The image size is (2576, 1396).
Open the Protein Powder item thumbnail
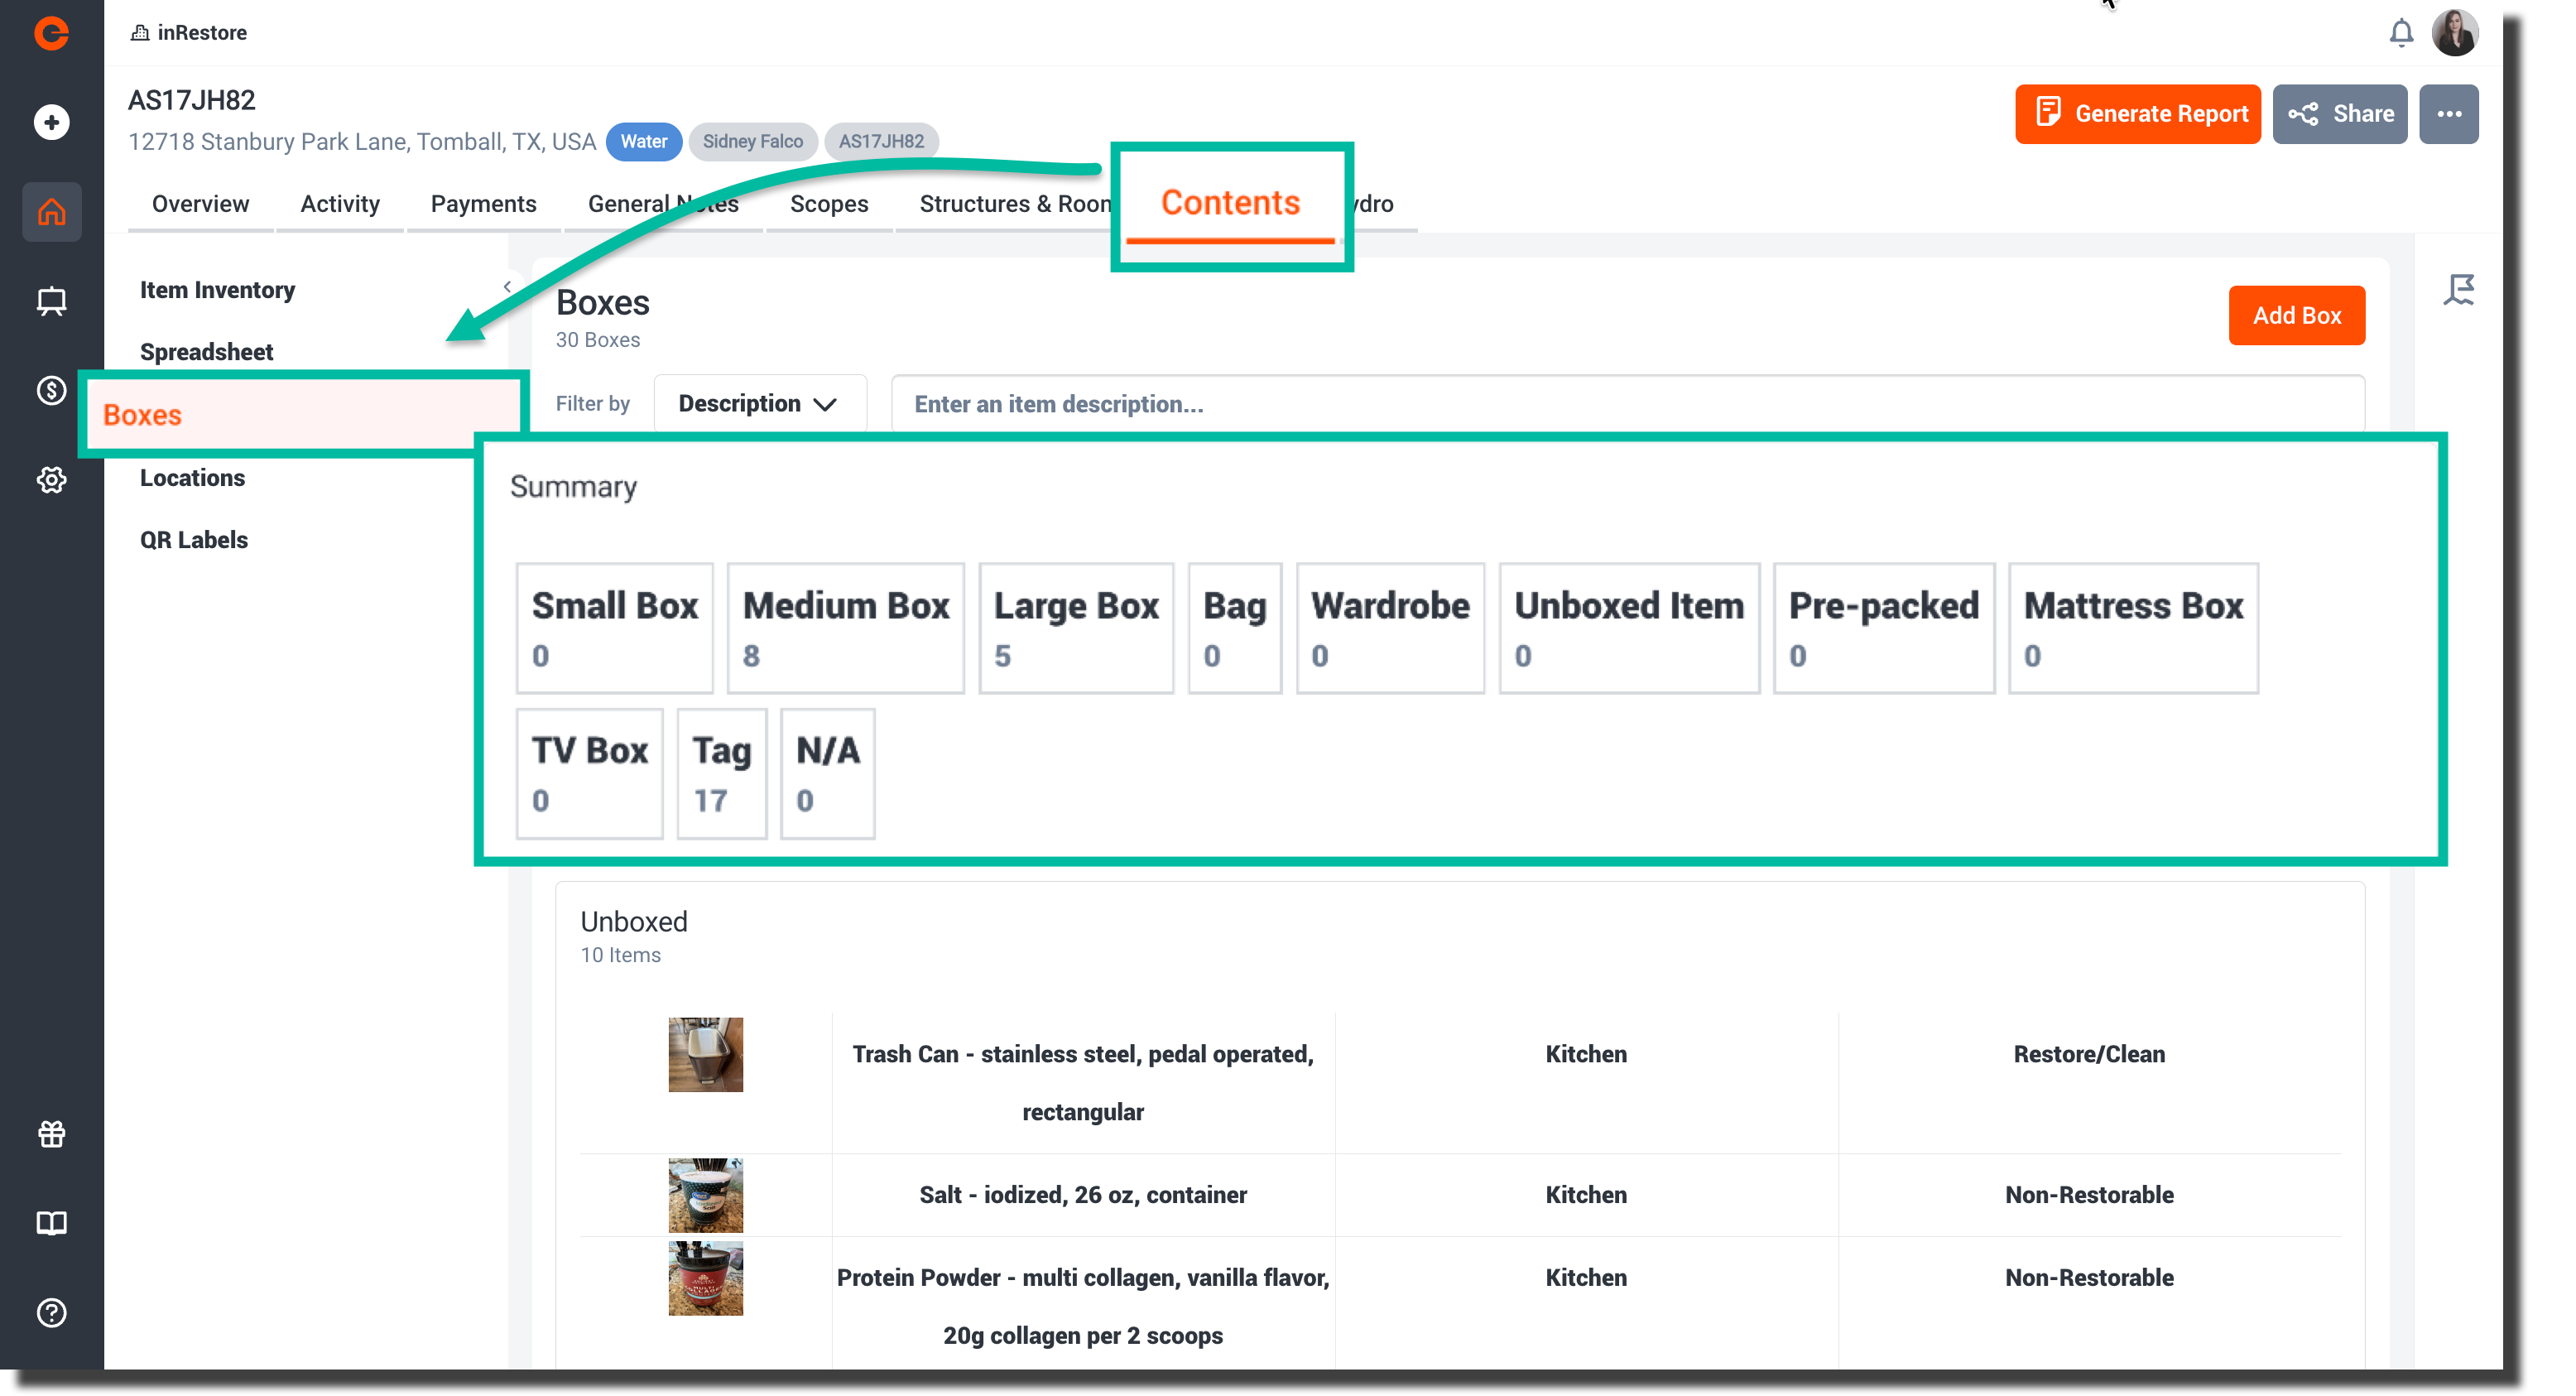[705, 1278]
